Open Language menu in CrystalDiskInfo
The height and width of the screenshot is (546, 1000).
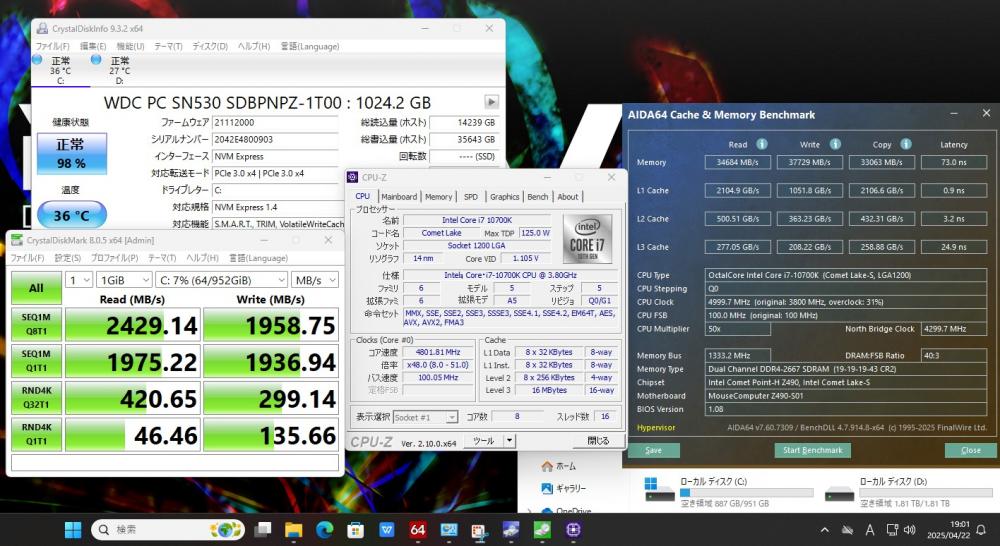309,46
